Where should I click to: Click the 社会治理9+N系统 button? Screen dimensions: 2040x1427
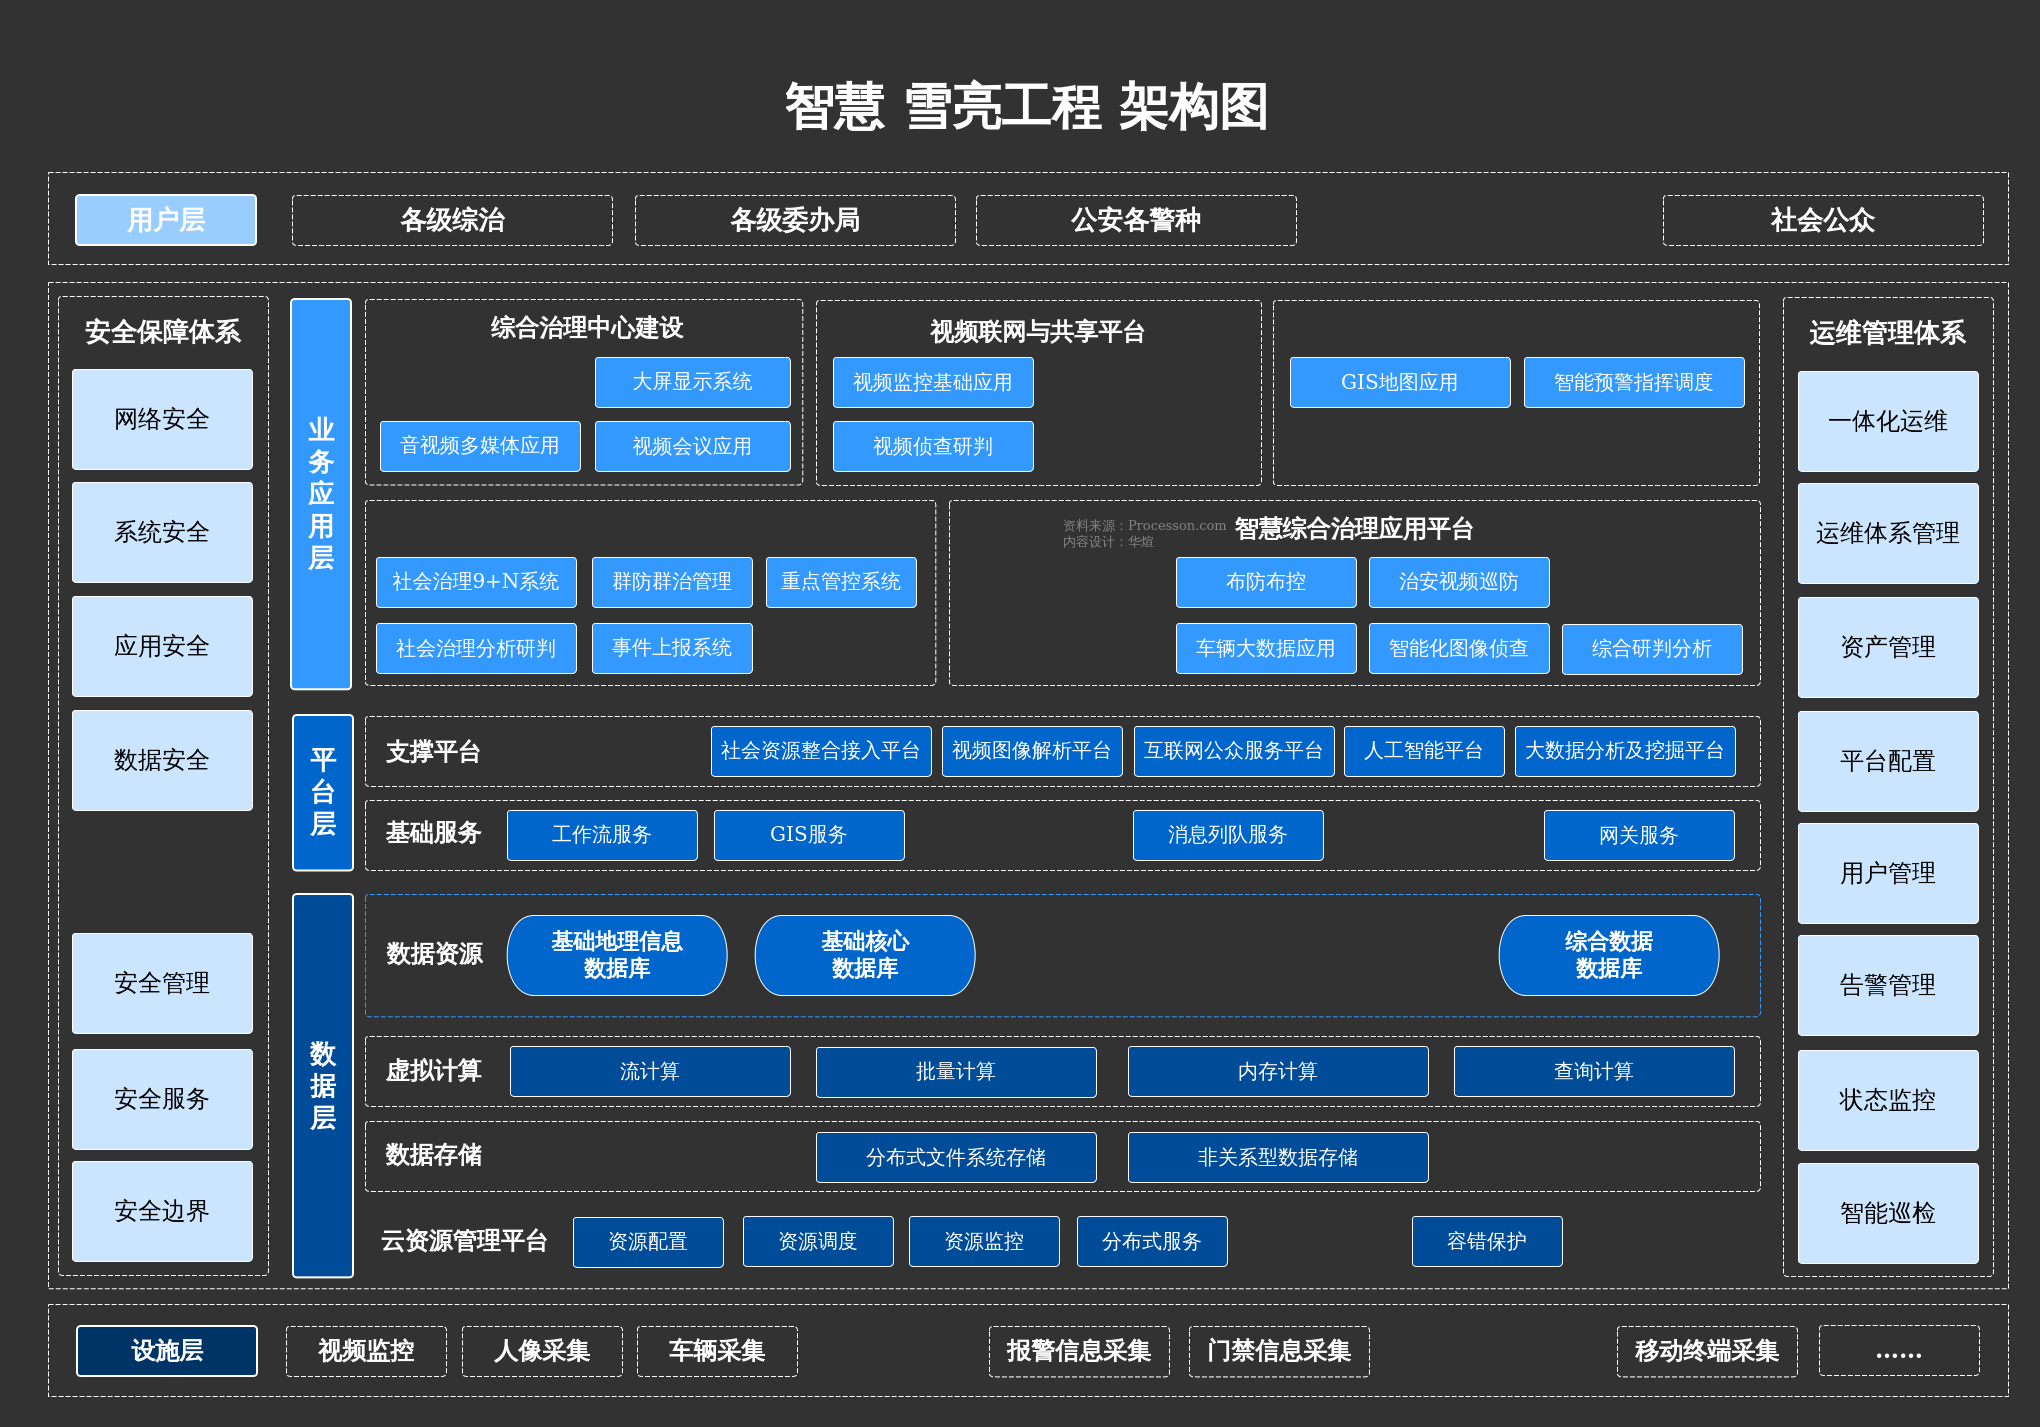click(475, 582)
